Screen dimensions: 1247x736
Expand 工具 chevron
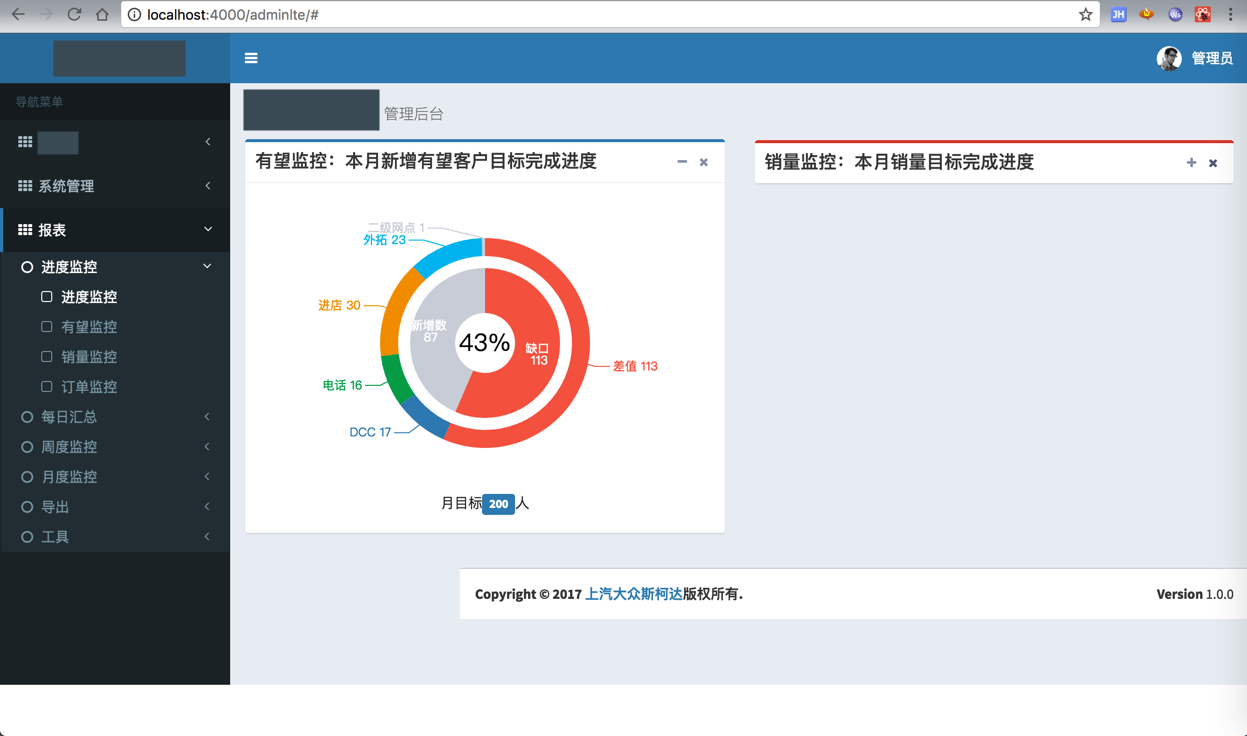pyautogui.click(x=207, y=537)
